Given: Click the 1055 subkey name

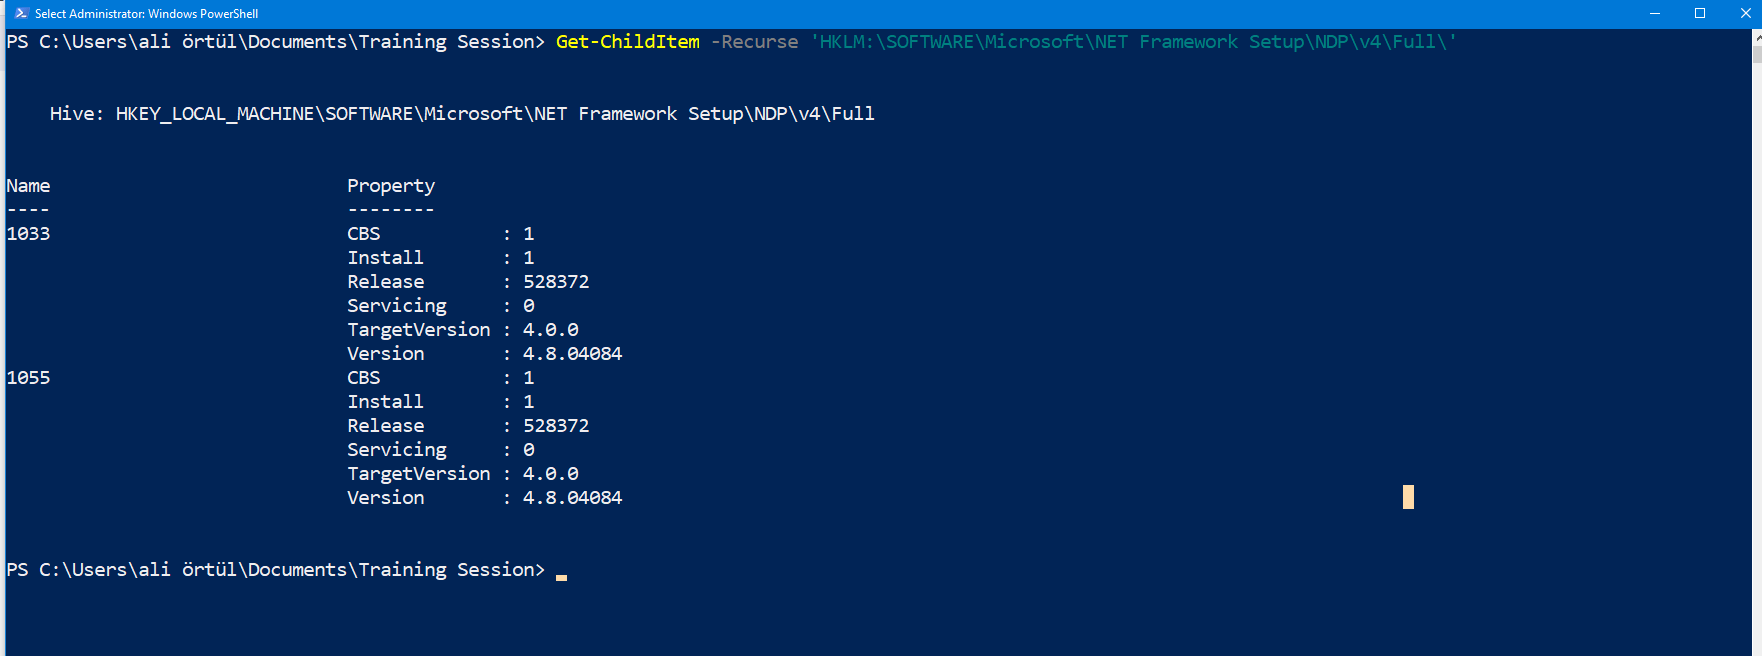Looking at the screenshot, I should tap(28, 378).
